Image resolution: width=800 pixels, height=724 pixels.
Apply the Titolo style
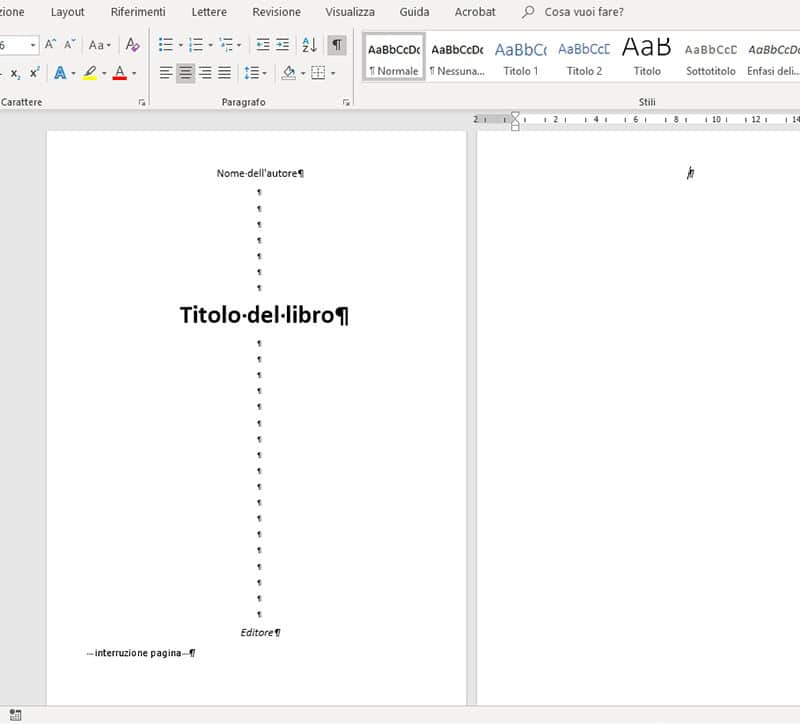pyautogui.click(x=647, y=57)
